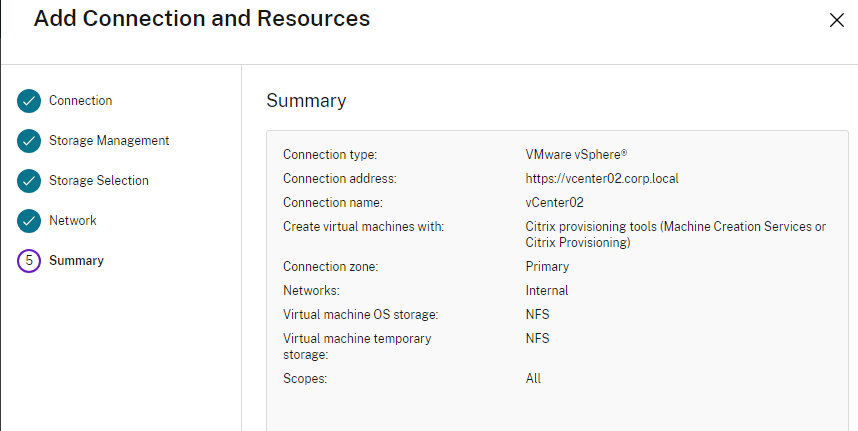
Task: Click the Connection step checkmark icon
Action: click(28, 101)
